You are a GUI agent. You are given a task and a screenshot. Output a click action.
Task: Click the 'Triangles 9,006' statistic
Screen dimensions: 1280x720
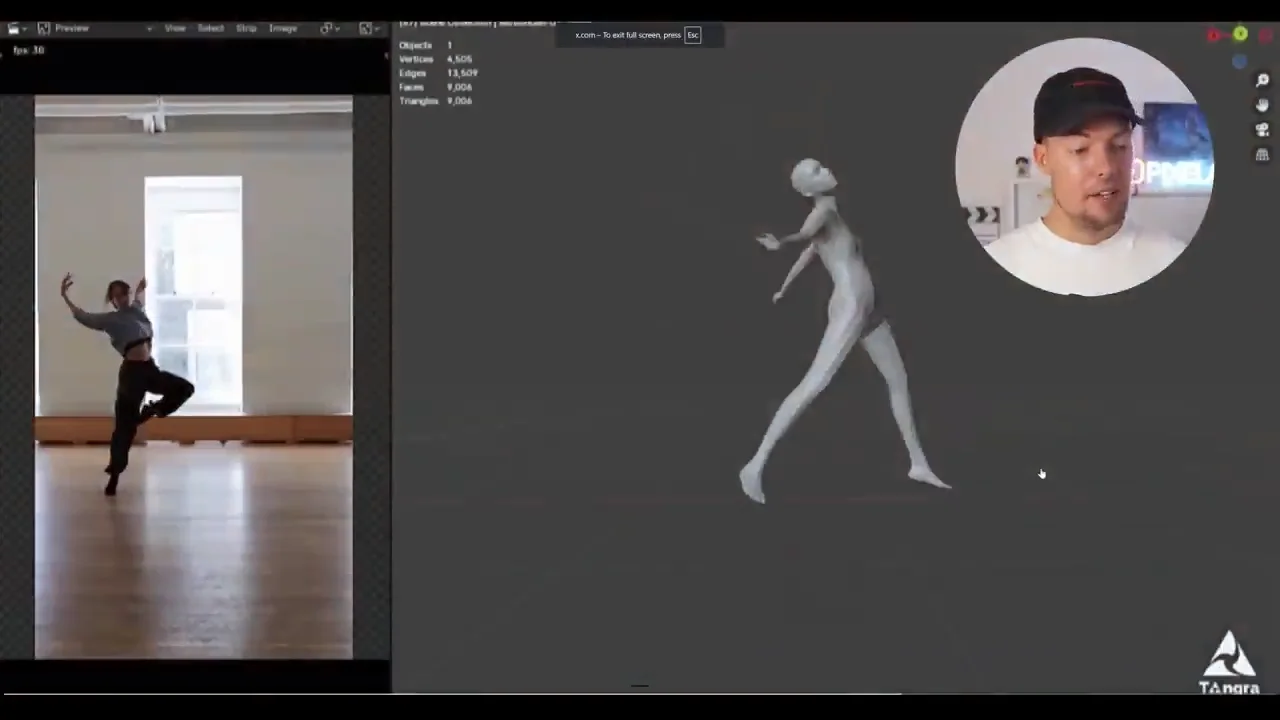tap(435, 101)
